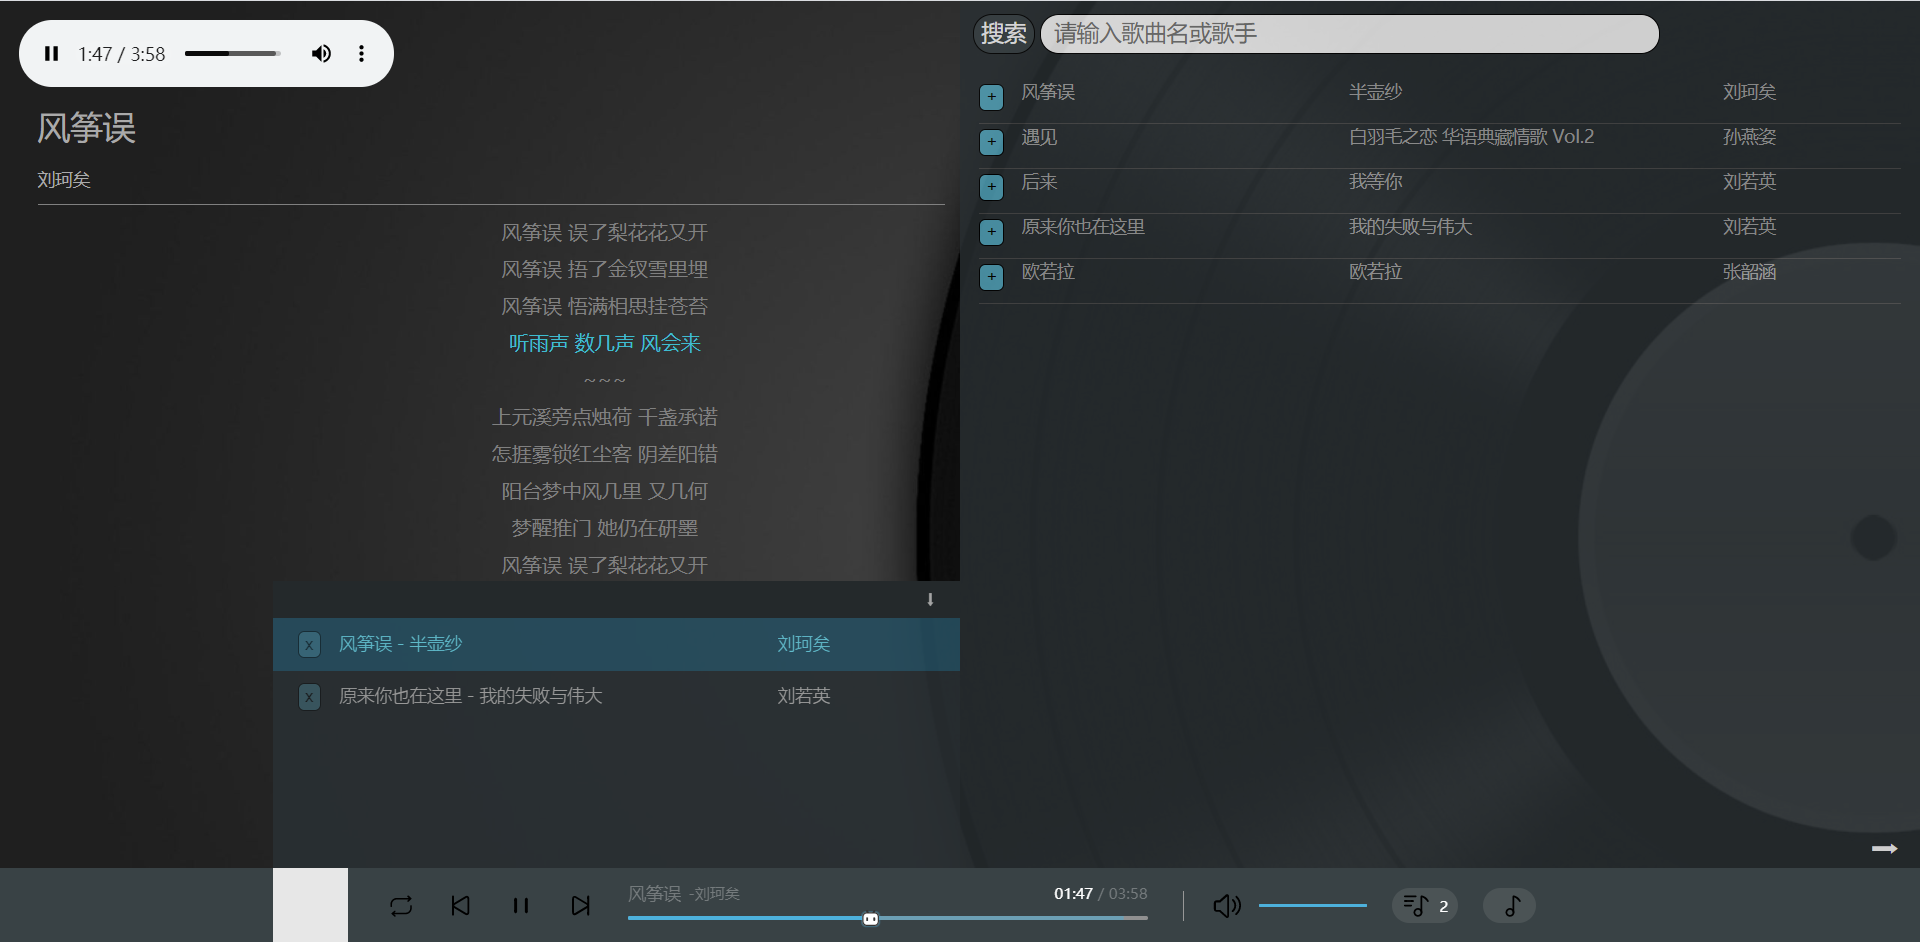This screenshot has height=942, width=1920.
Task: Click album name 我等你
Action: pyautogui.click(x=1375, y=182)
